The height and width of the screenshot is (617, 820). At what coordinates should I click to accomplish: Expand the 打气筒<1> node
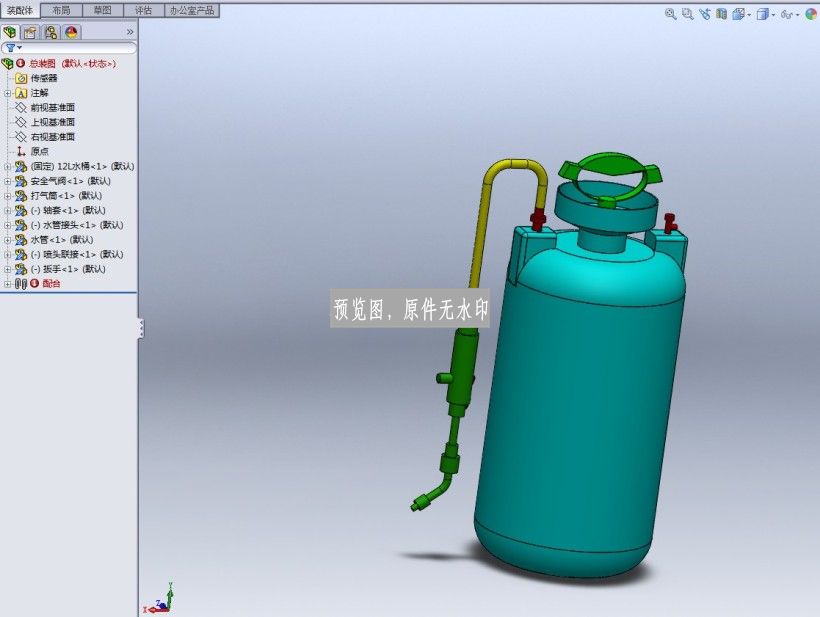[7, 196]
